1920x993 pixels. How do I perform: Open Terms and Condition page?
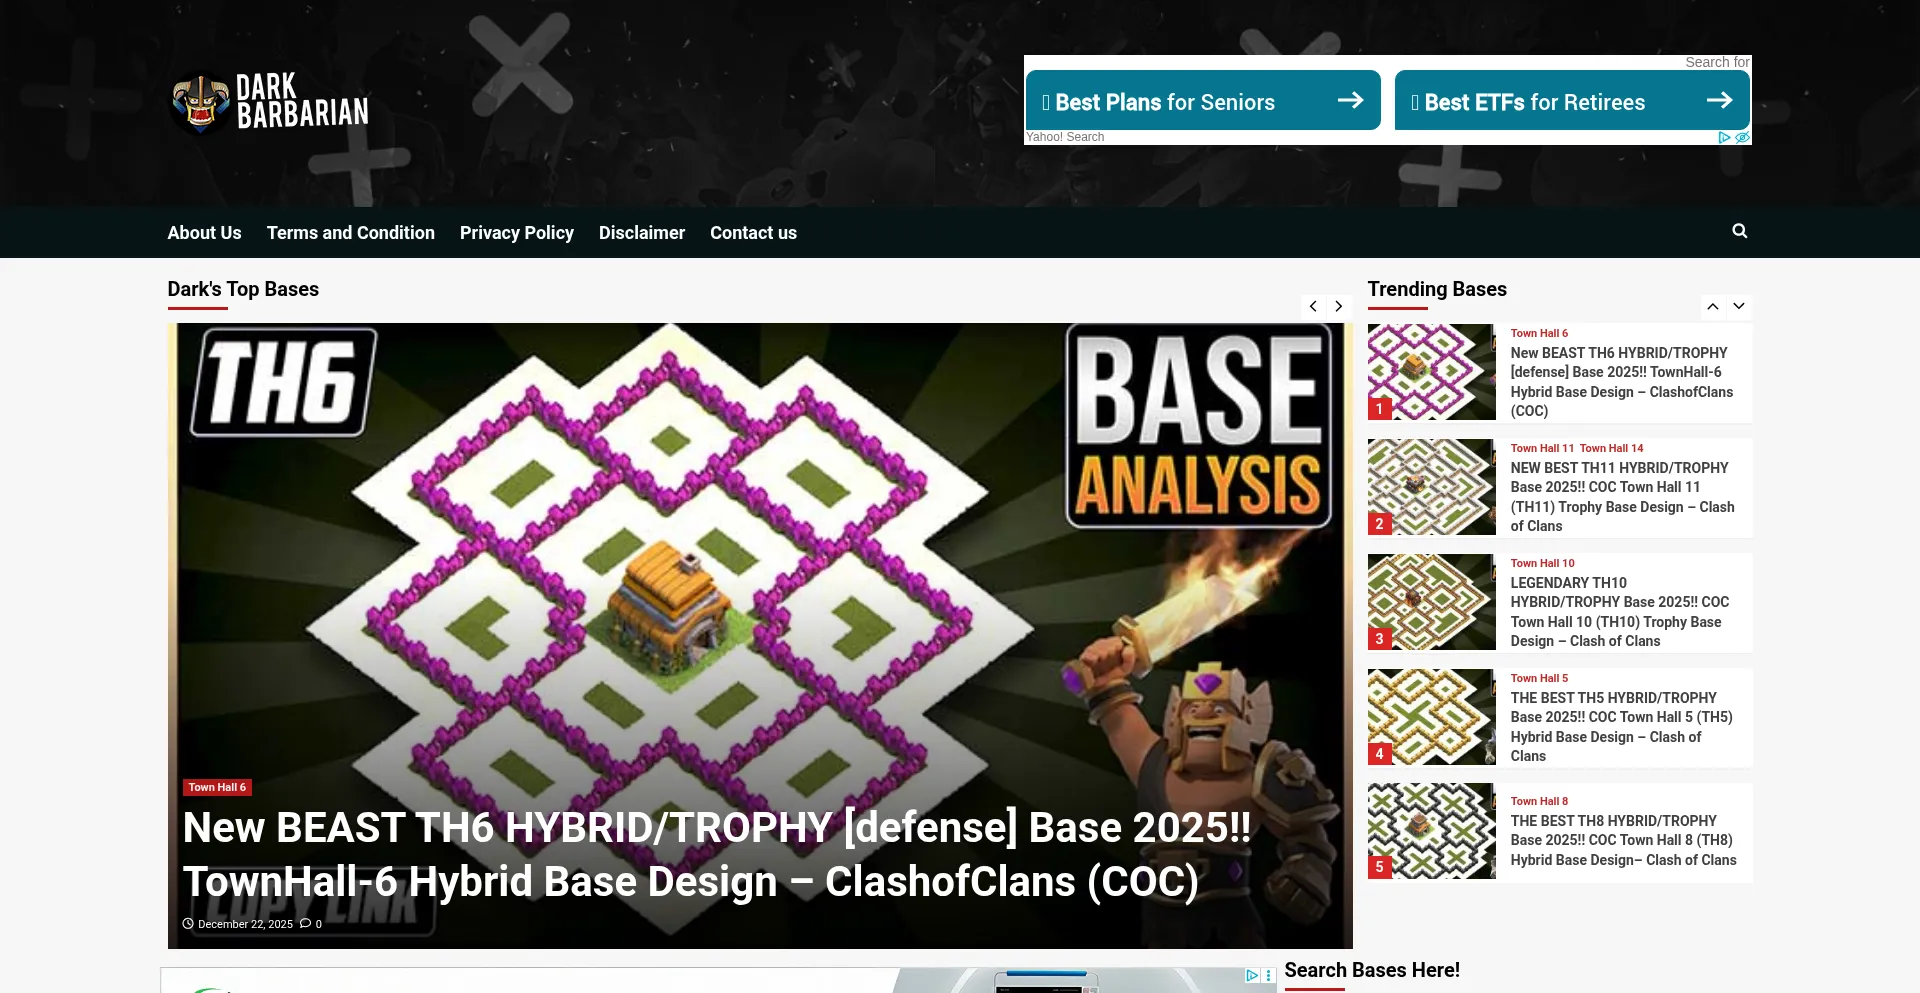pyautogui.click(x=350, y=233)
